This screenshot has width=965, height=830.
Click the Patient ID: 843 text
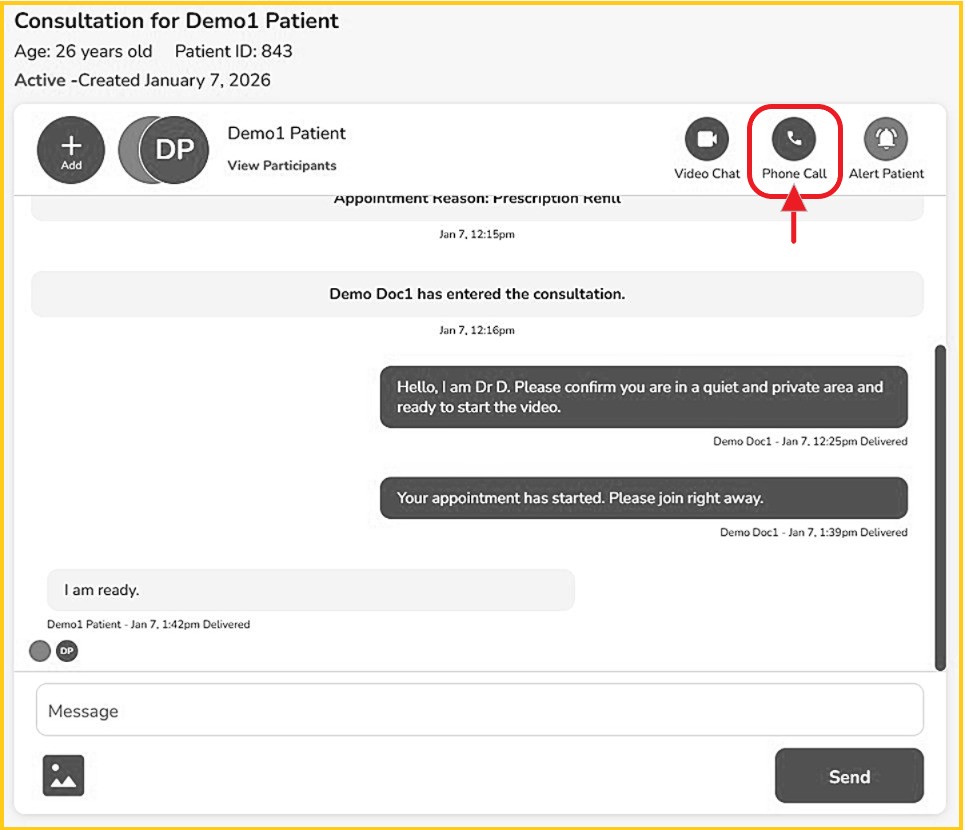pos(234,51)
